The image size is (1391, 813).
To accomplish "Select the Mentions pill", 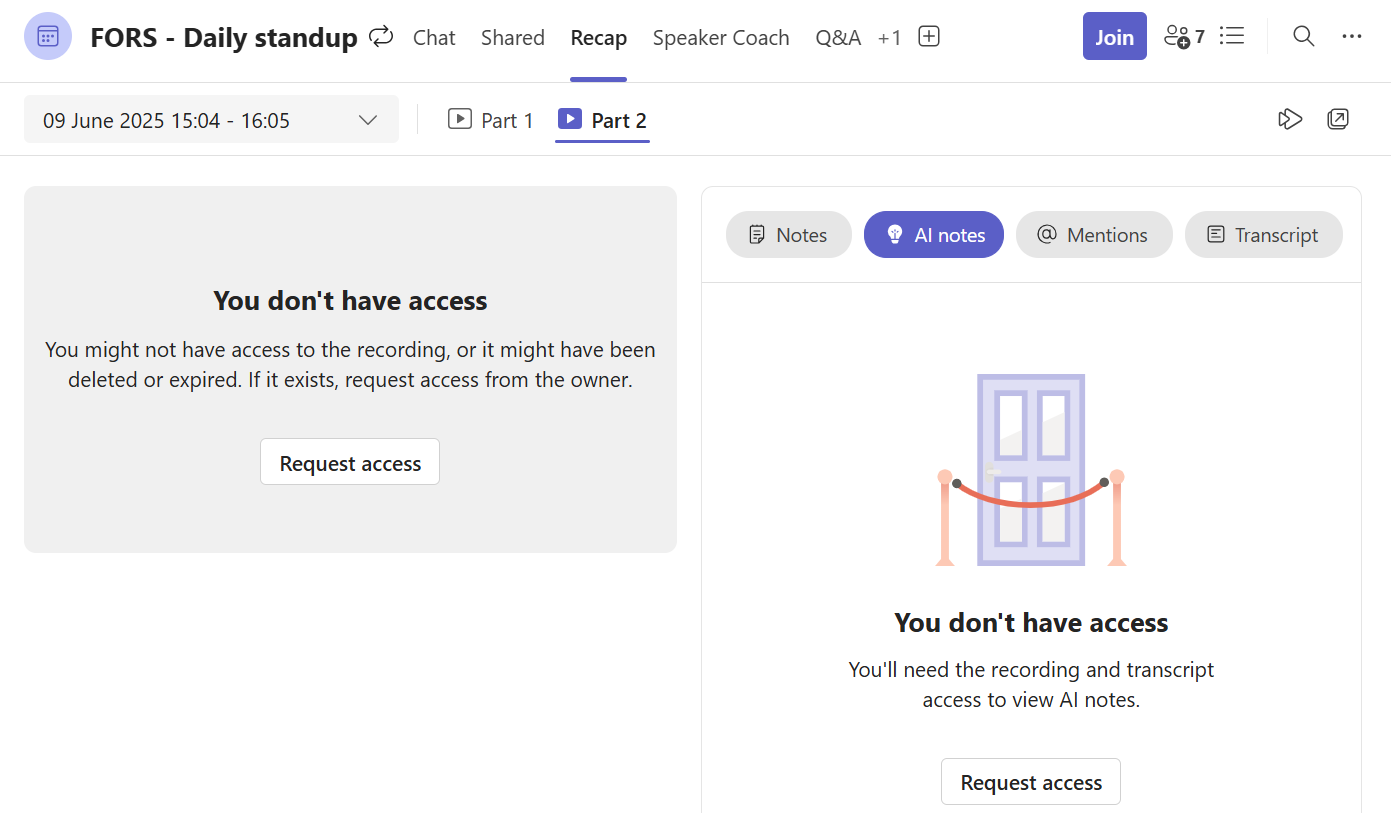I will click(x=1093, y=235).
